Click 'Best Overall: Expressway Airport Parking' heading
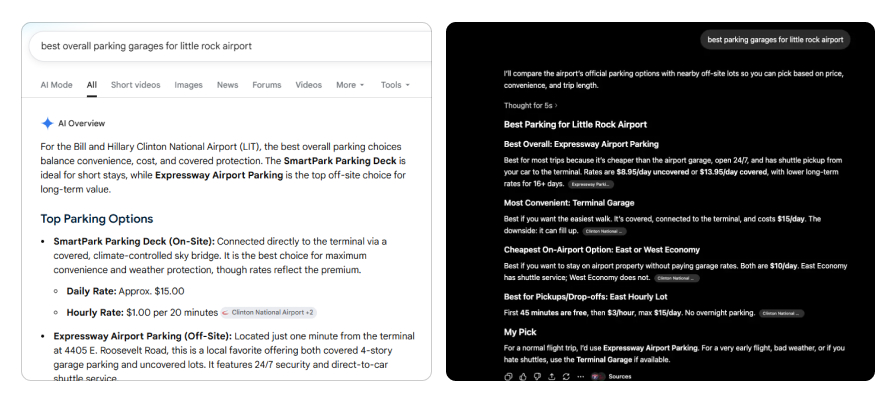Viewport: 896px width, 402px height. pos(581,144)
